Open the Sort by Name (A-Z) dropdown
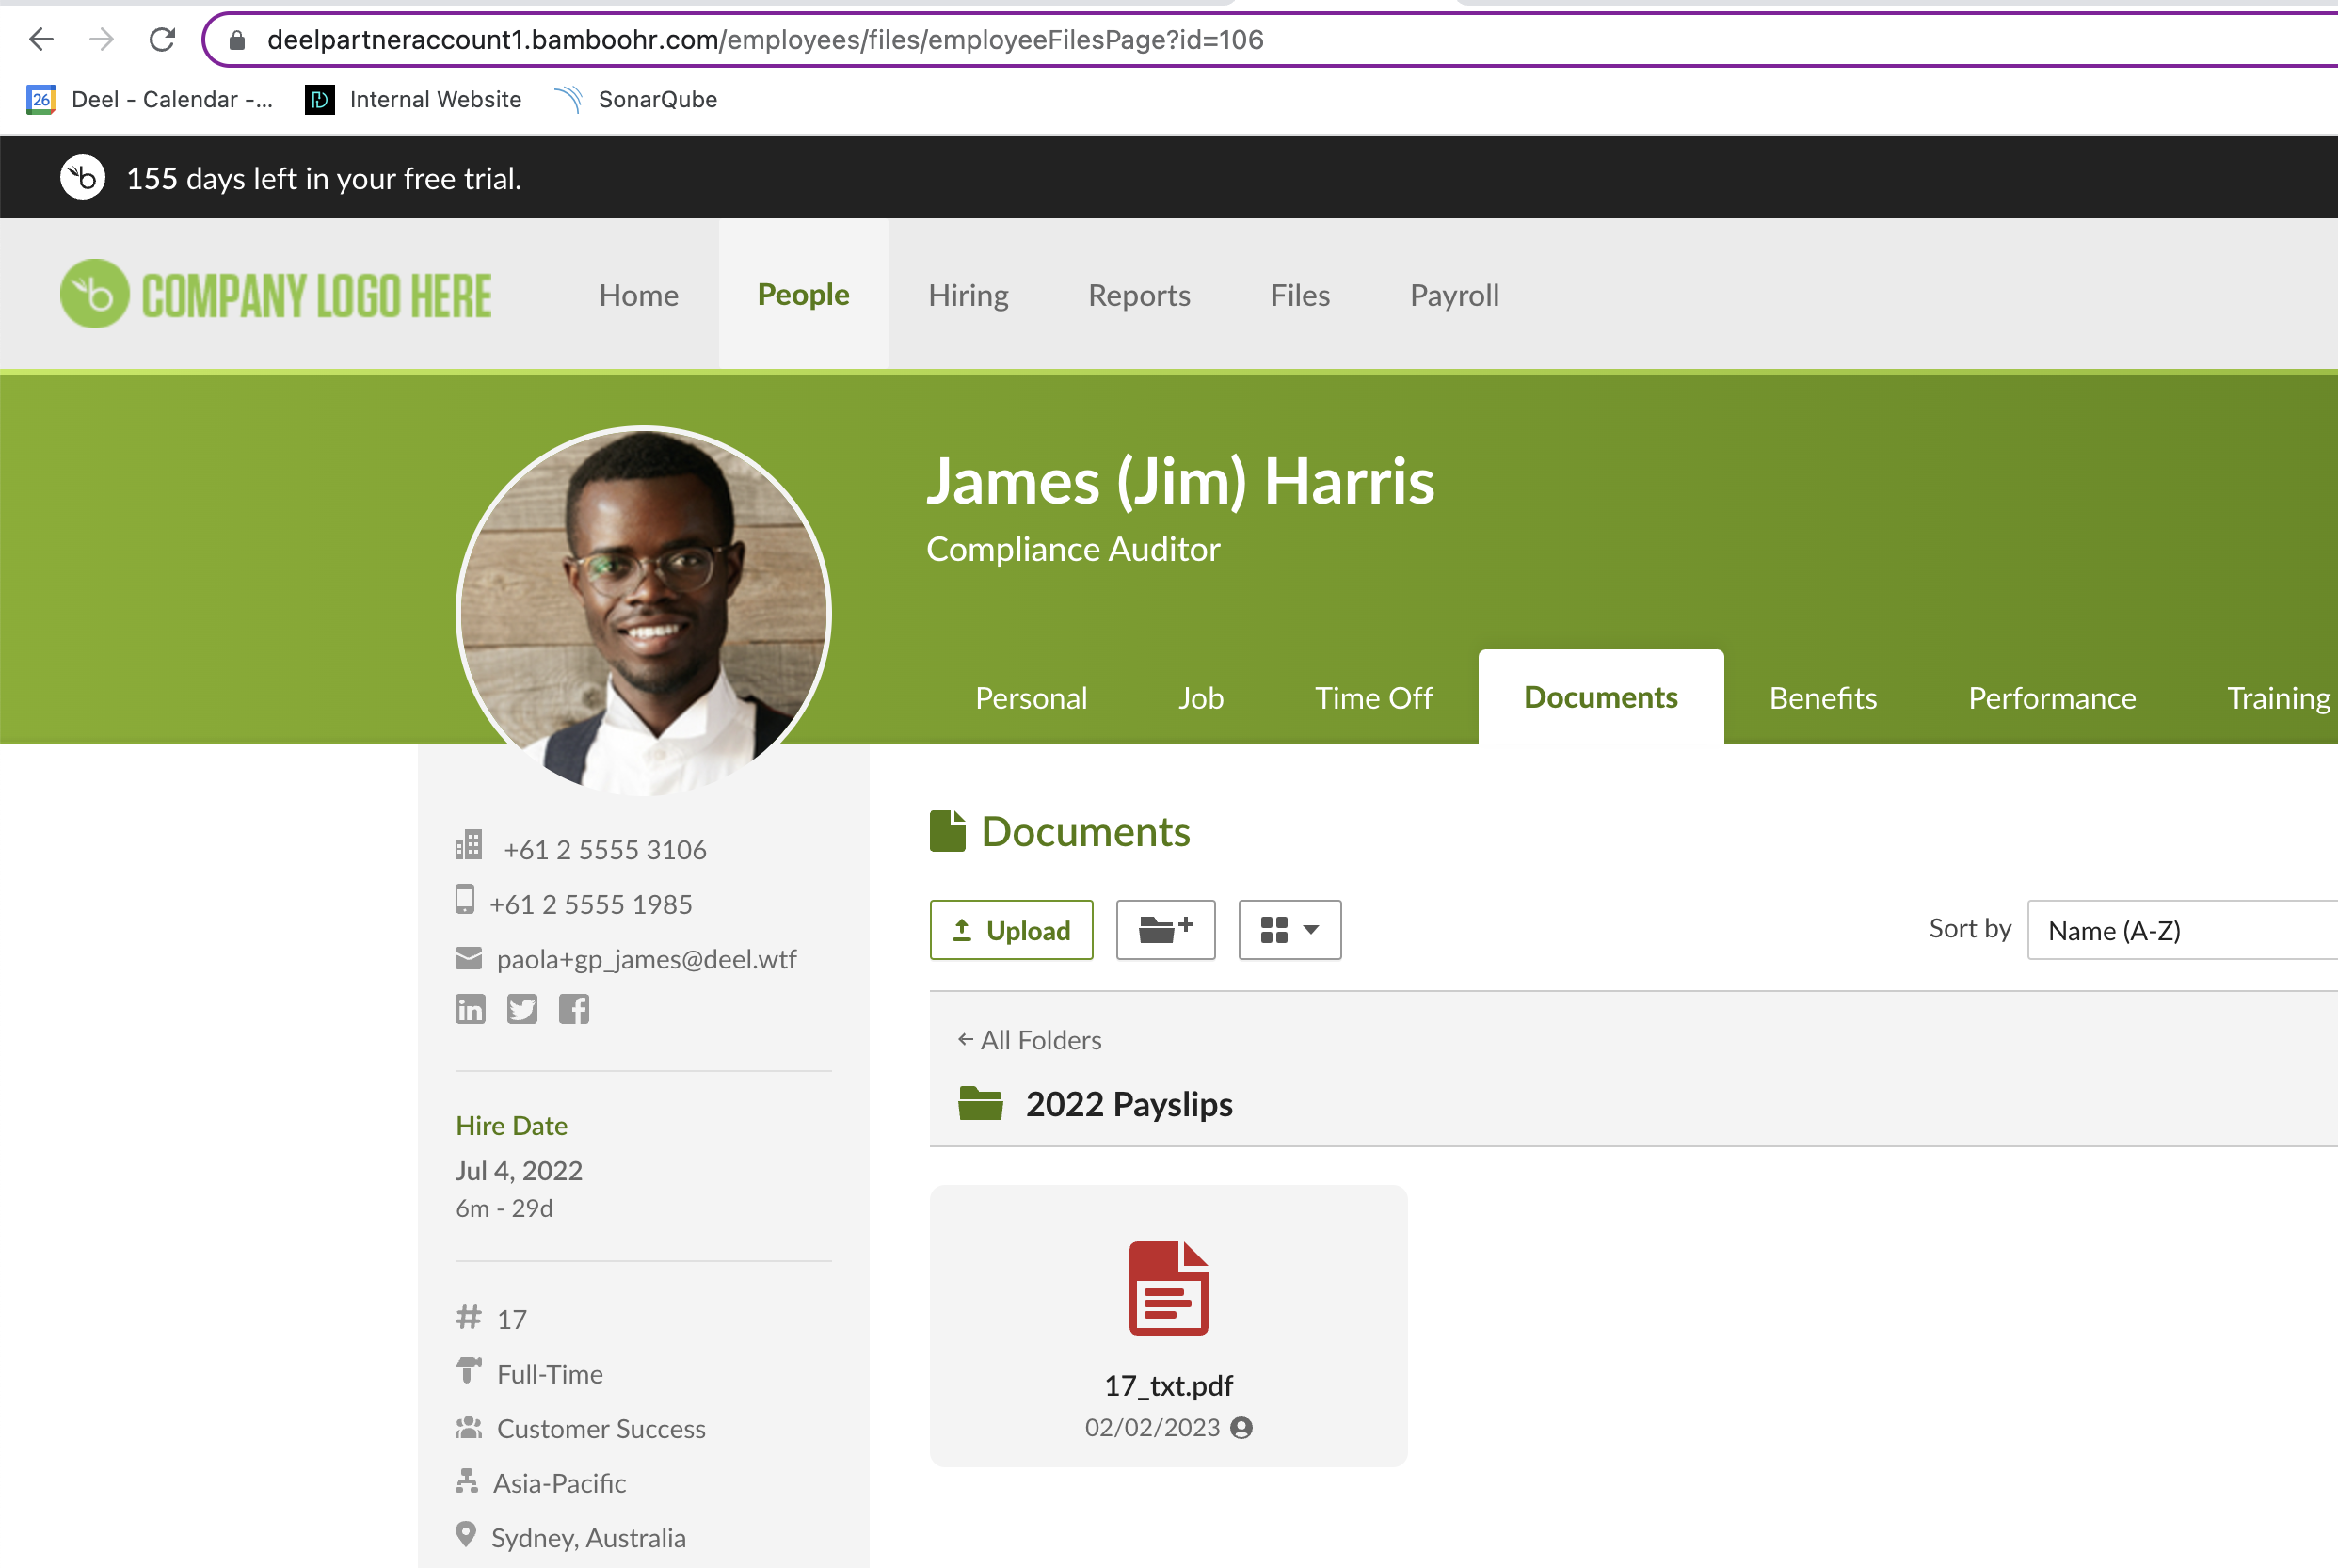Screen dimensions: 2338x1568 [2182, 930]
